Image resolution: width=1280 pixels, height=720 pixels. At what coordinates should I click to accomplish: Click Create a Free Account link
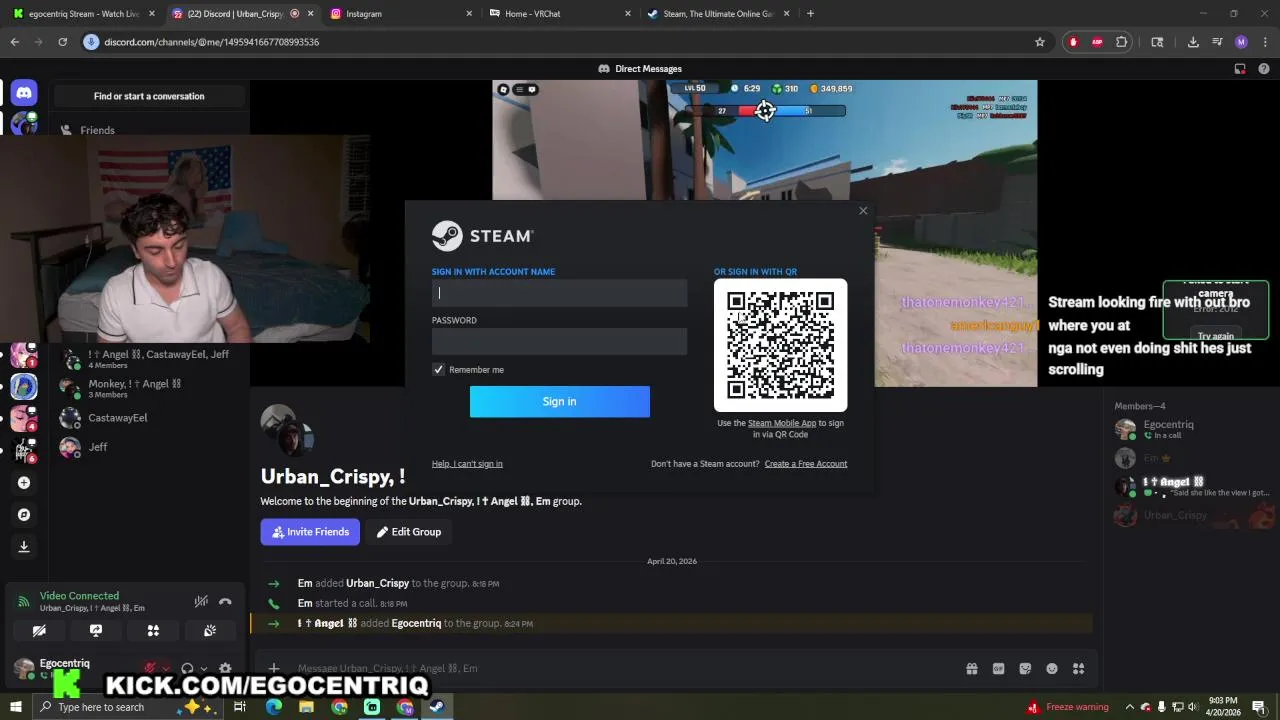(806, 464)
